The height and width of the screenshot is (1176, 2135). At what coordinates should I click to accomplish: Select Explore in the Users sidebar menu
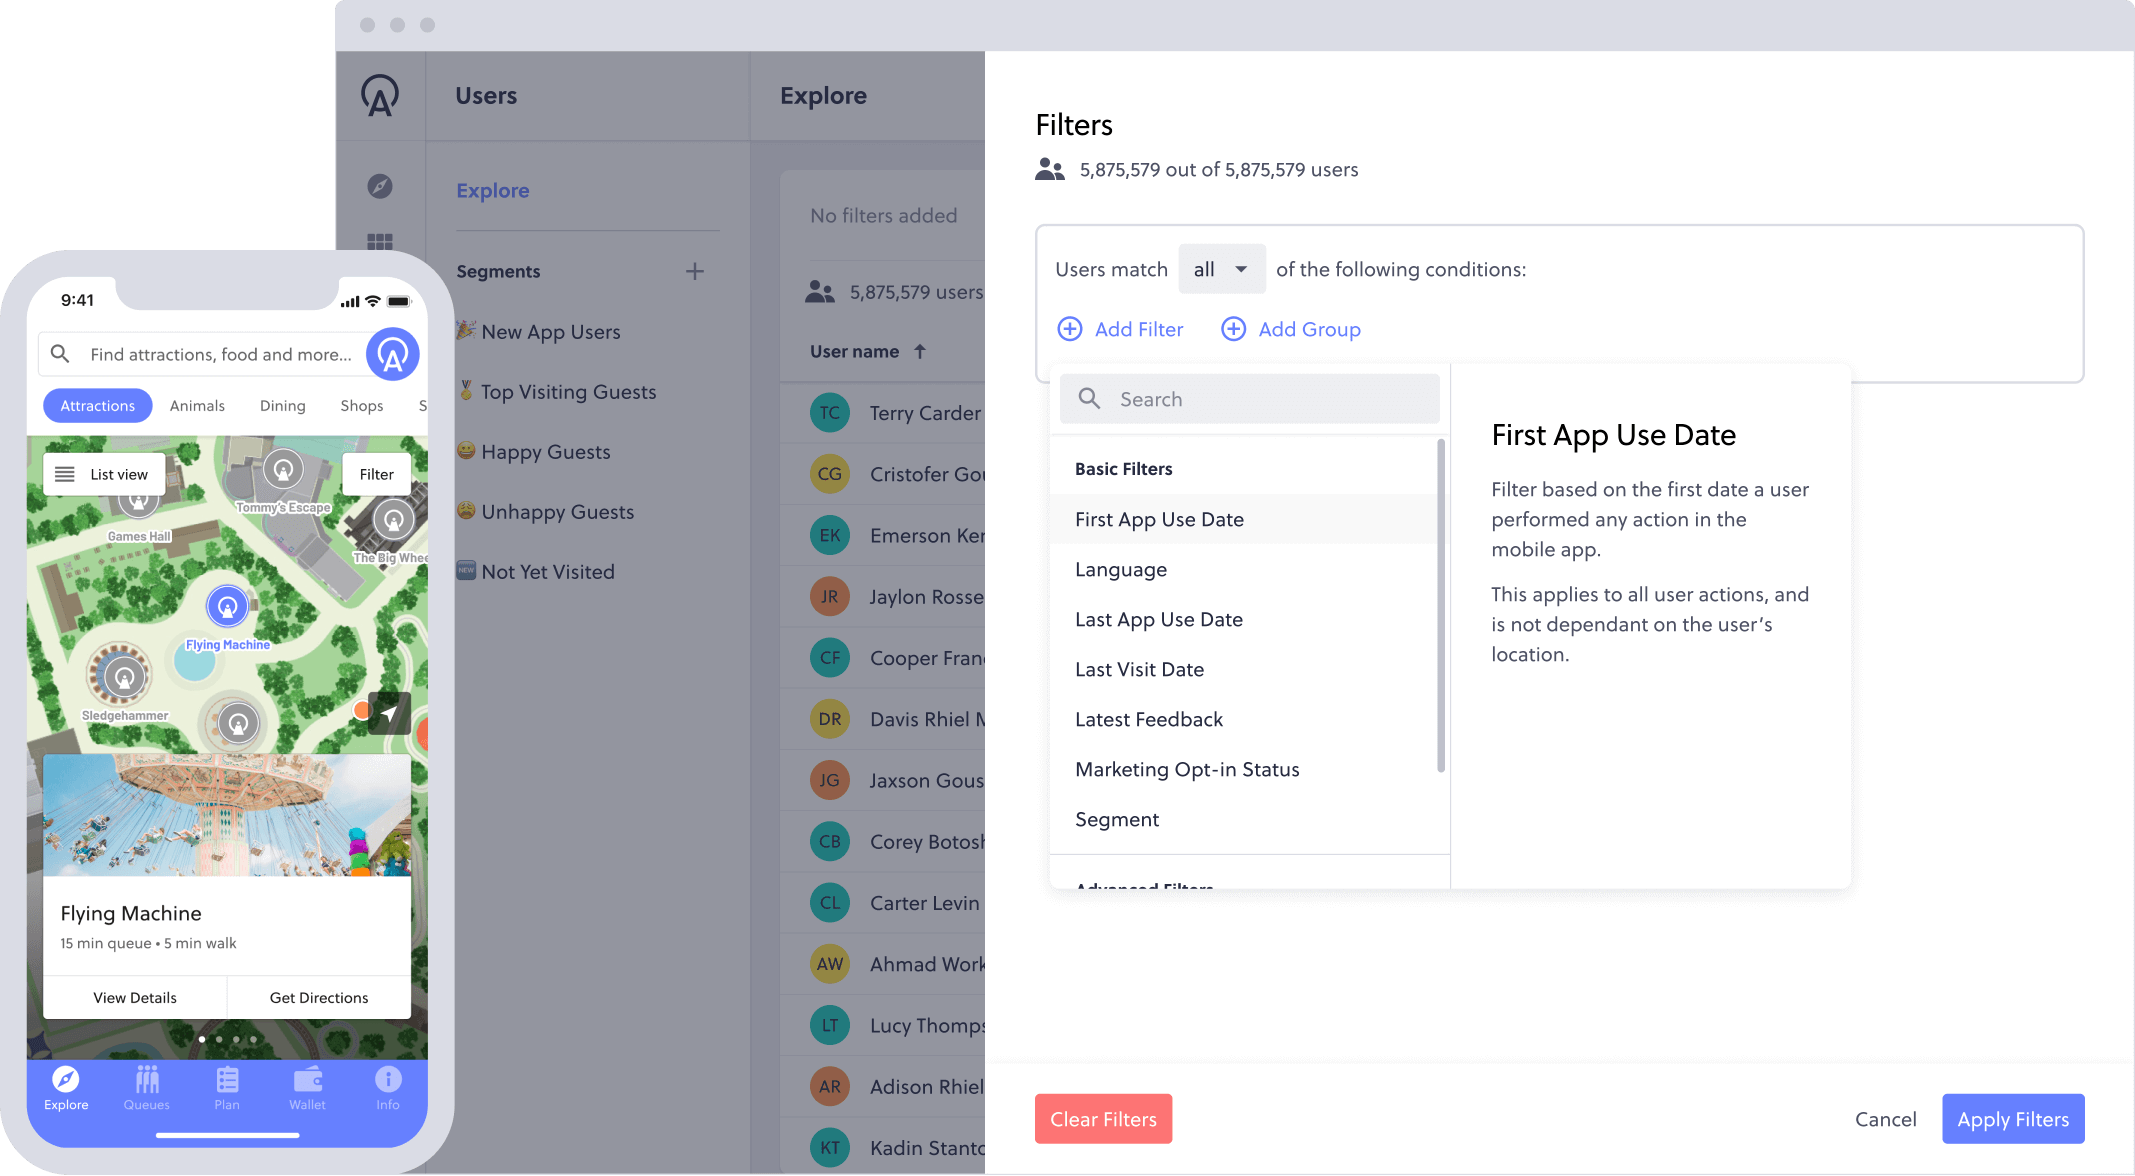[x=493, y=190]
